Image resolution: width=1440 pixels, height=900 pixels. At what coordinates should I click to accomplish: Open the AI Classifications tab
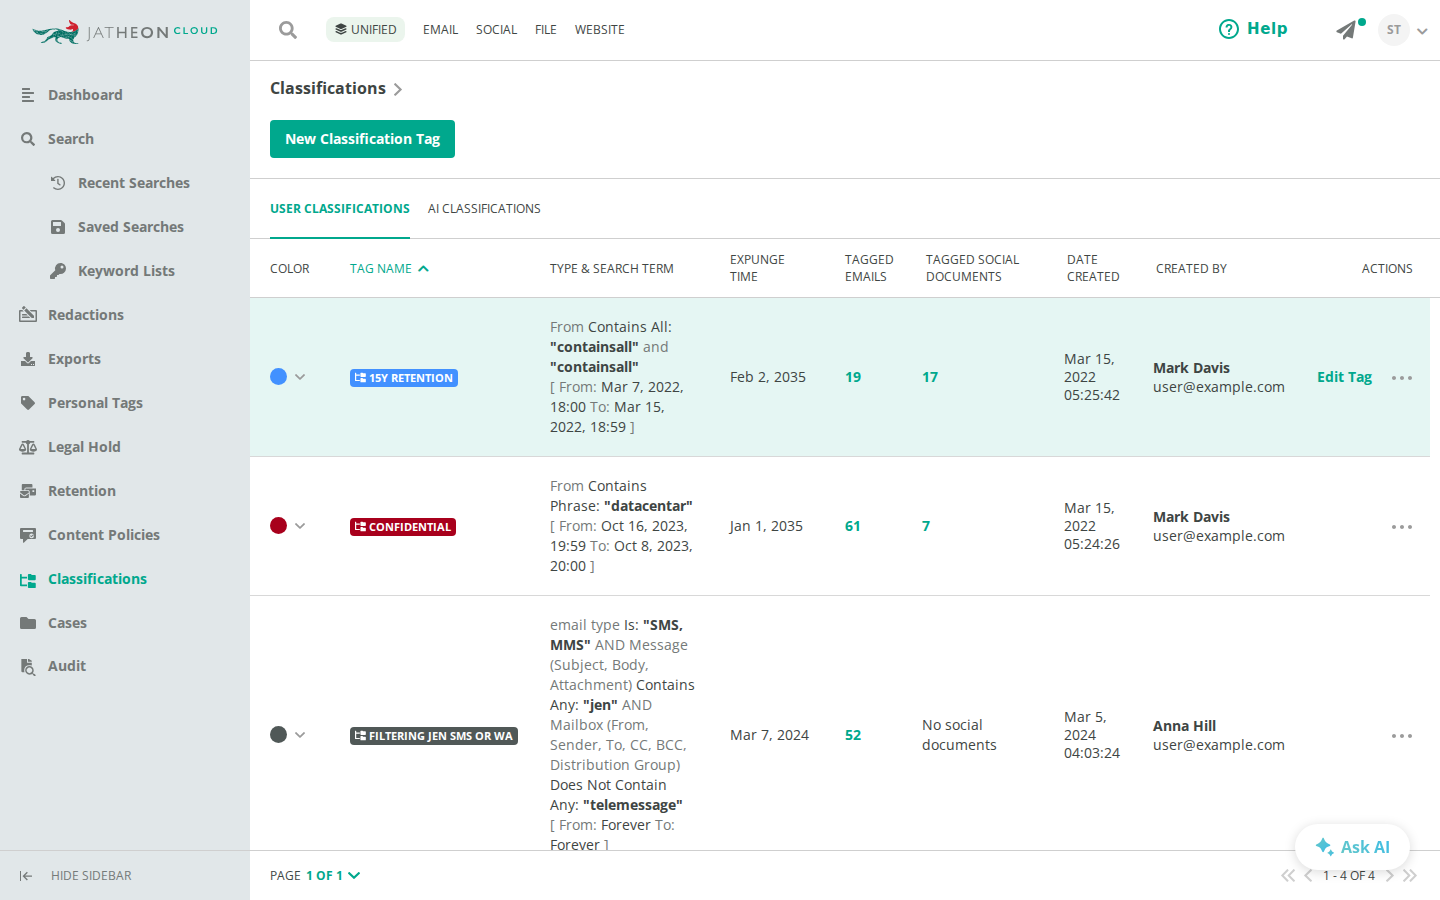click(484, 209)
